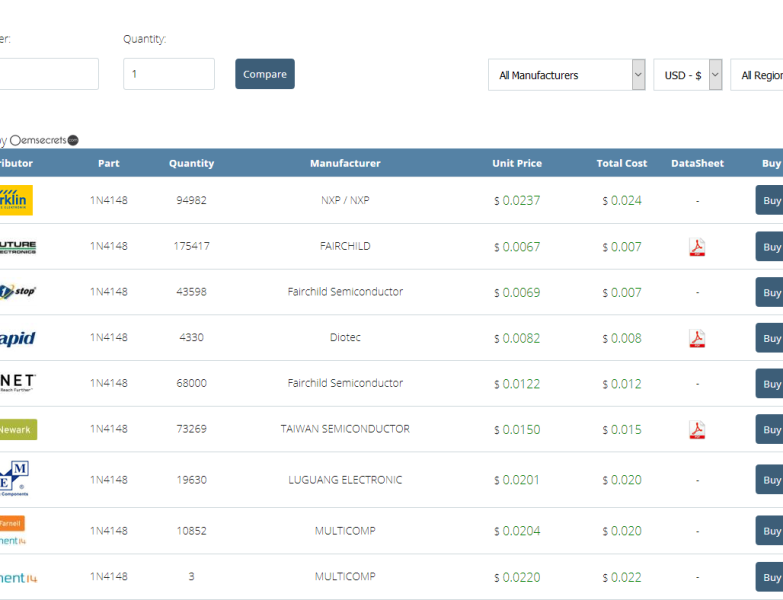Click the Oemsecrets logo

(44, 140)
